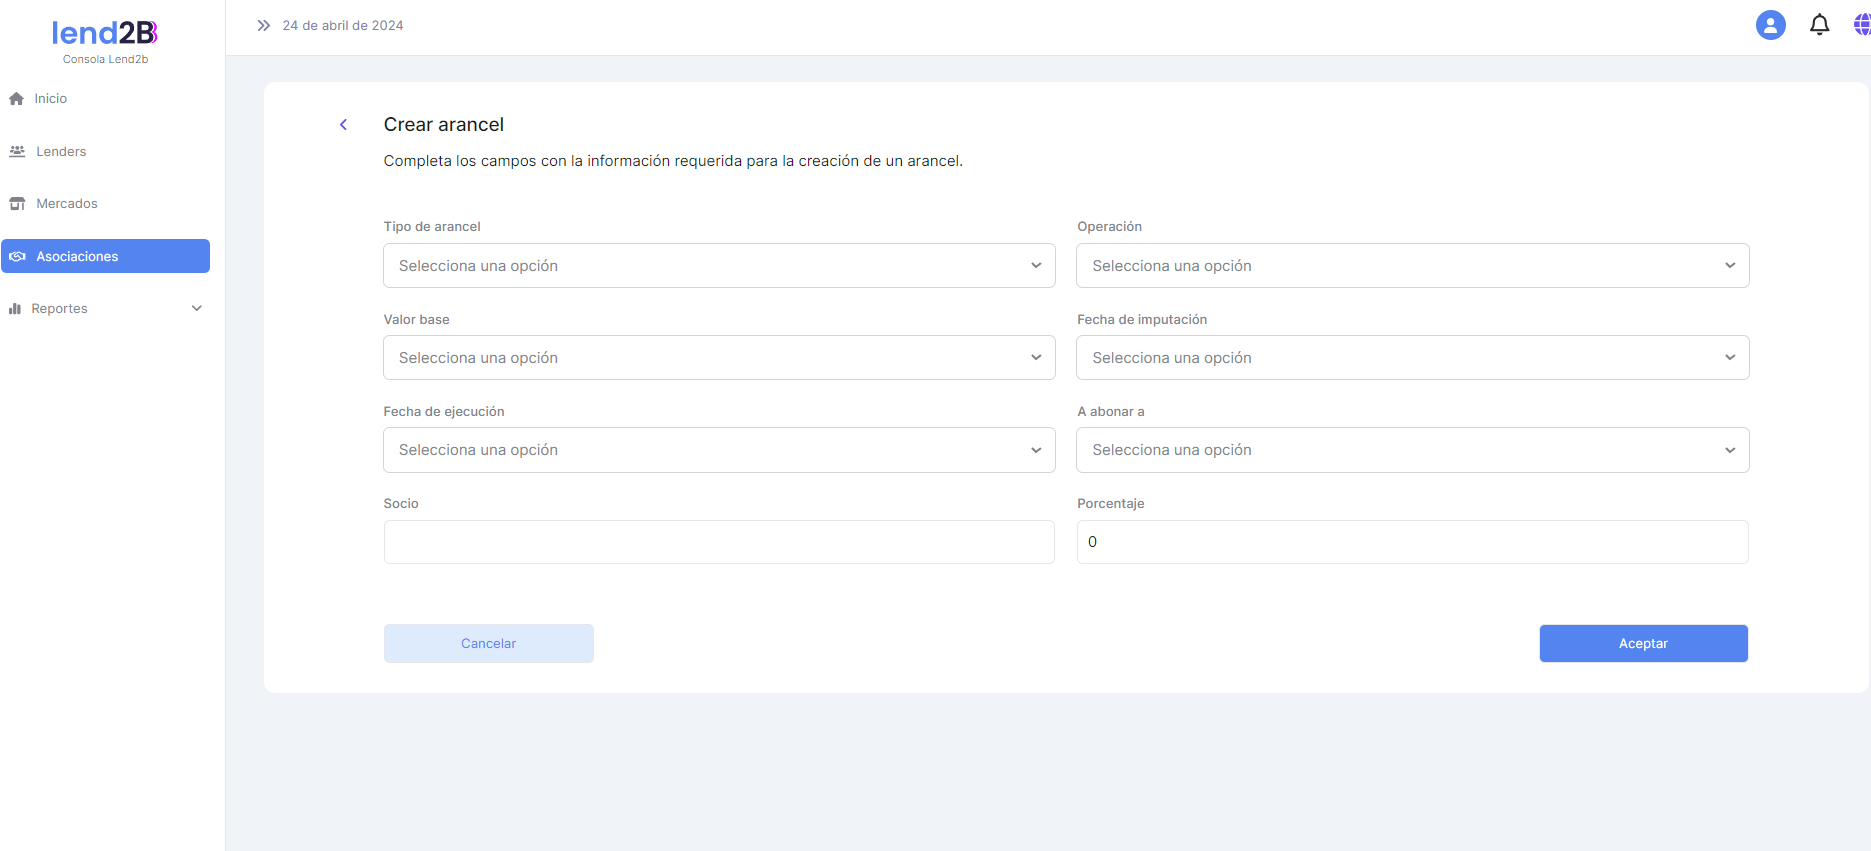
Task: Open the Fecha de imputación dropdown
Action: [1412, 358]
